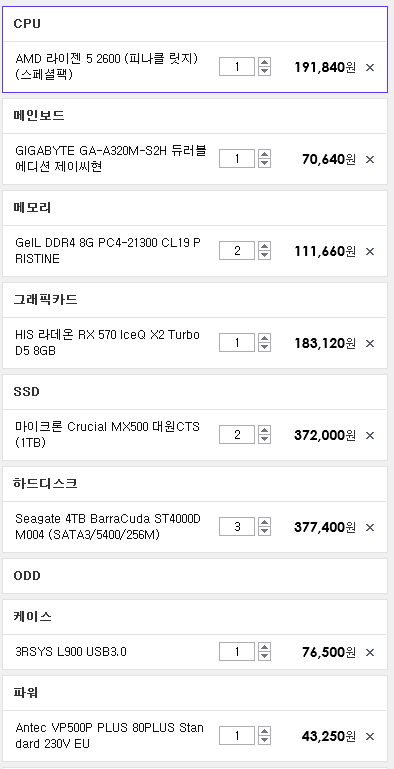Open the AMD Ryzen 5 2600 product name

[x=106, y=67]
